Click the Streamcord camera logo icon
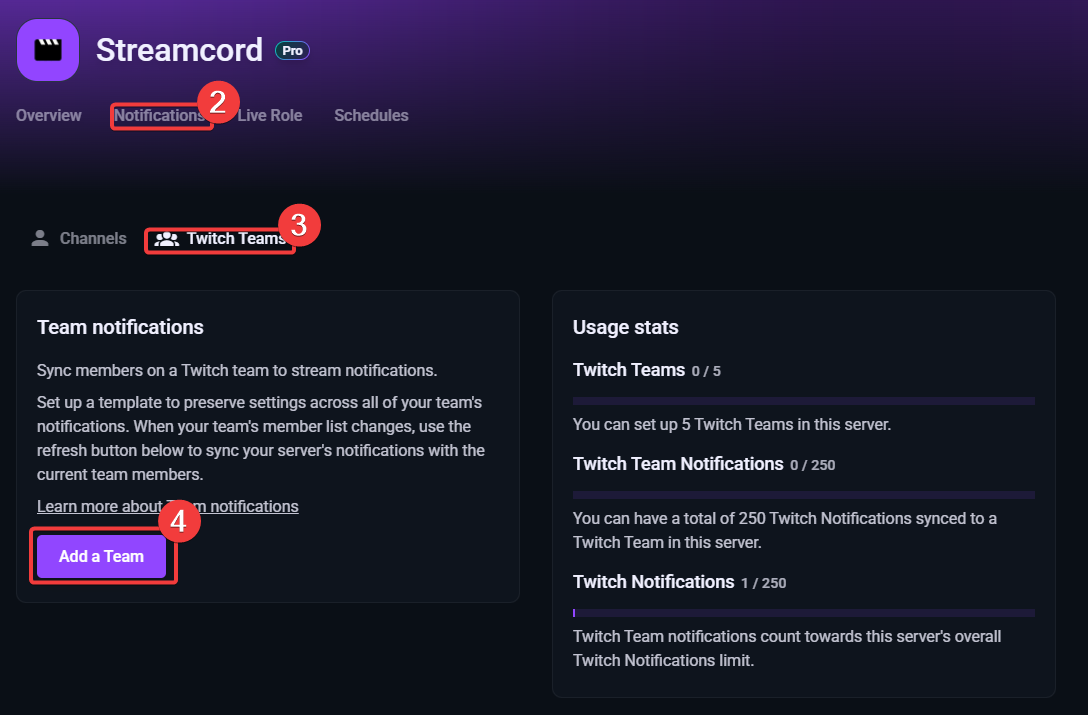Viewport: 1088px width, 715px height. 47,49
